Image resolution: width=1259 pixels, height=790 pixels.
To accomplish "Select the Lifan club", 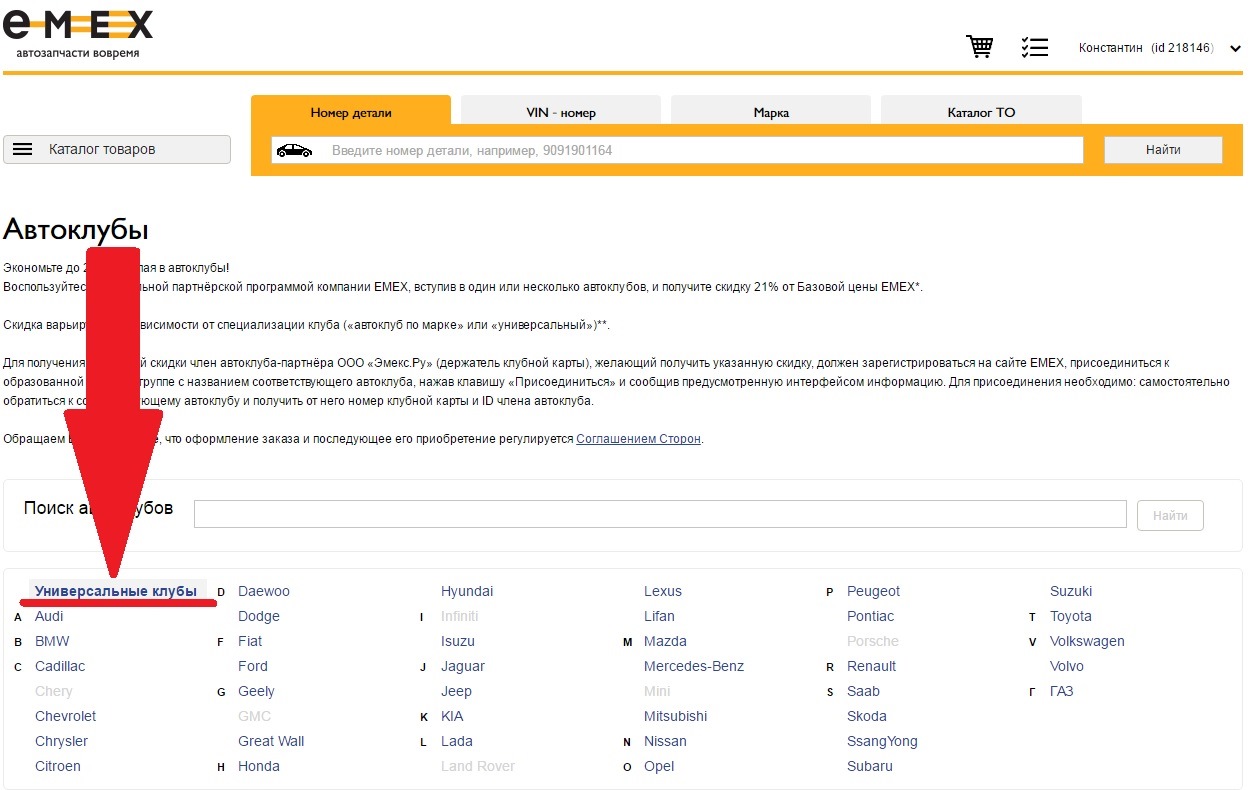I will pyautogui.click(x=659, y=616).
